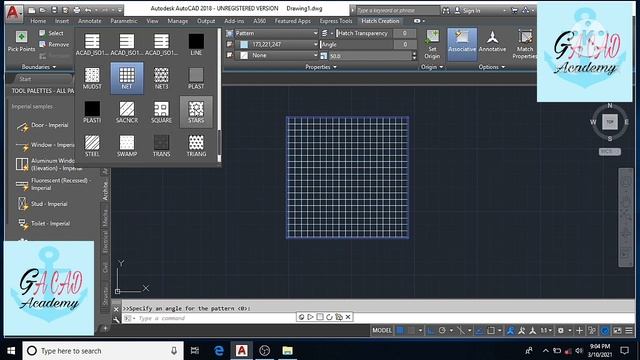This screenshot has width=640, height=360.
Task: Open the customization menu in status bar
Action: coord(629,330)
